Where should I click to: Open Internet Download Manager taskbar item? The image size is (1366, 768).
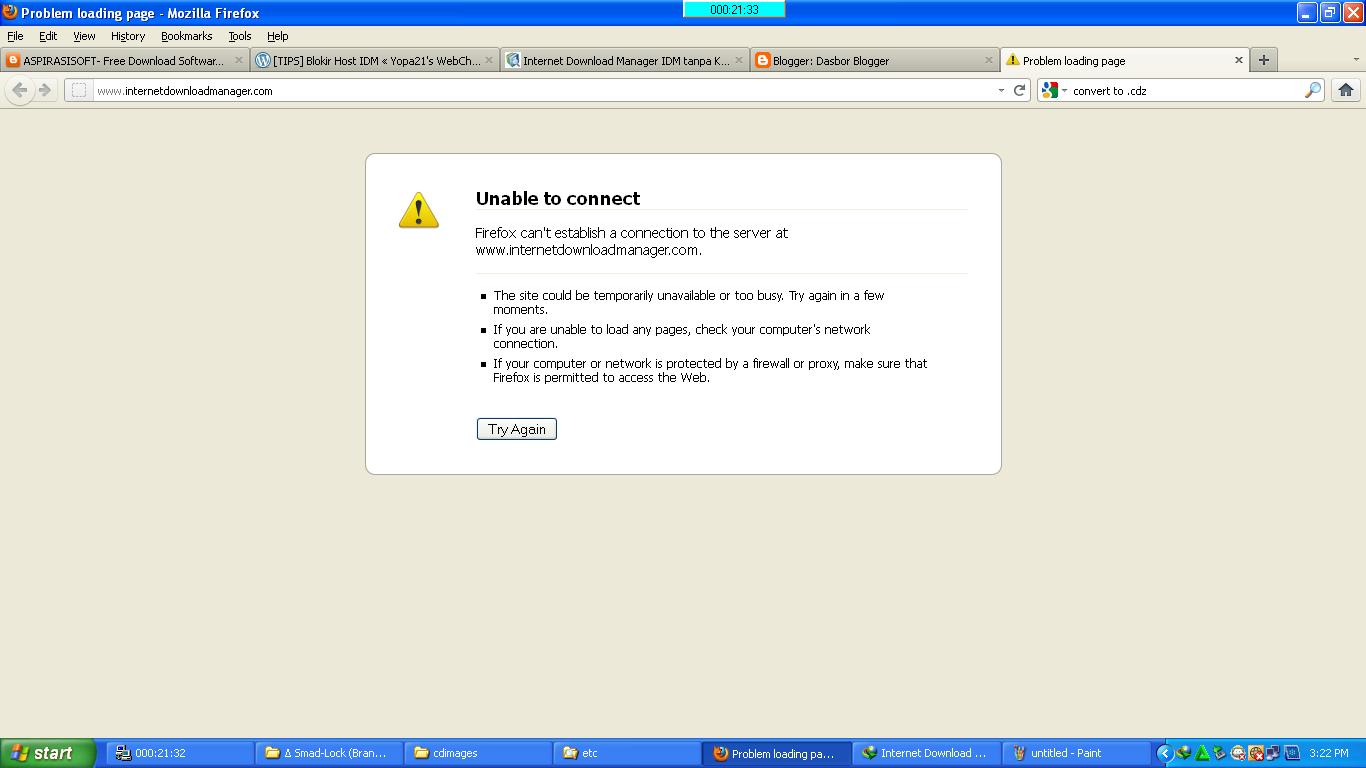pyautogui.click(x=925, y=753)
